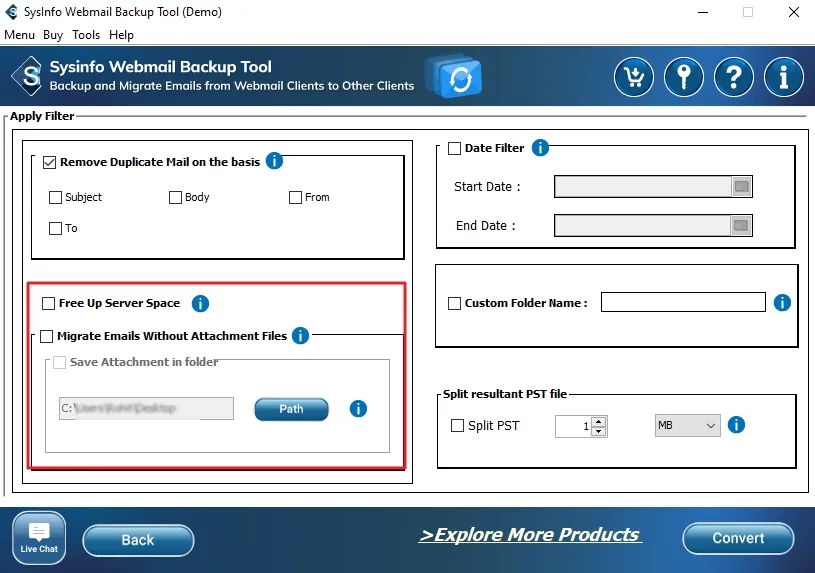Click the Back button

138,540
